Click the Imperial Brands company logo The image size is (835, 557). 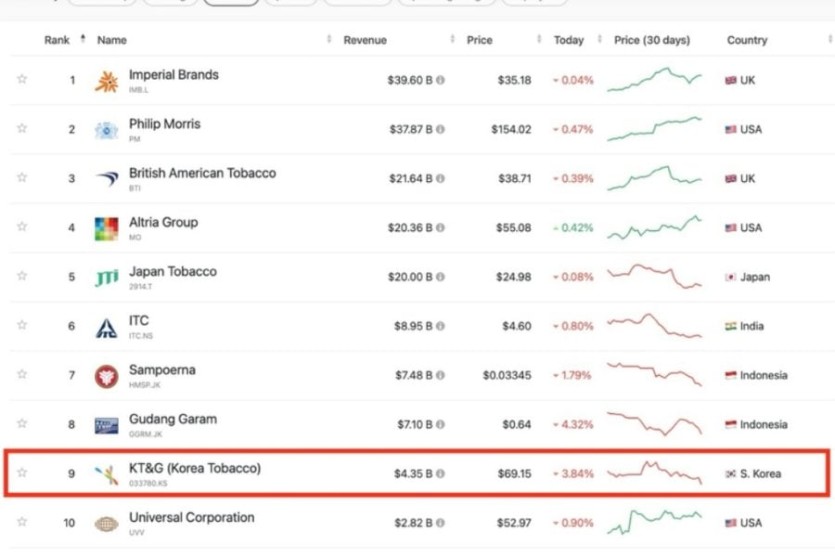106,81
